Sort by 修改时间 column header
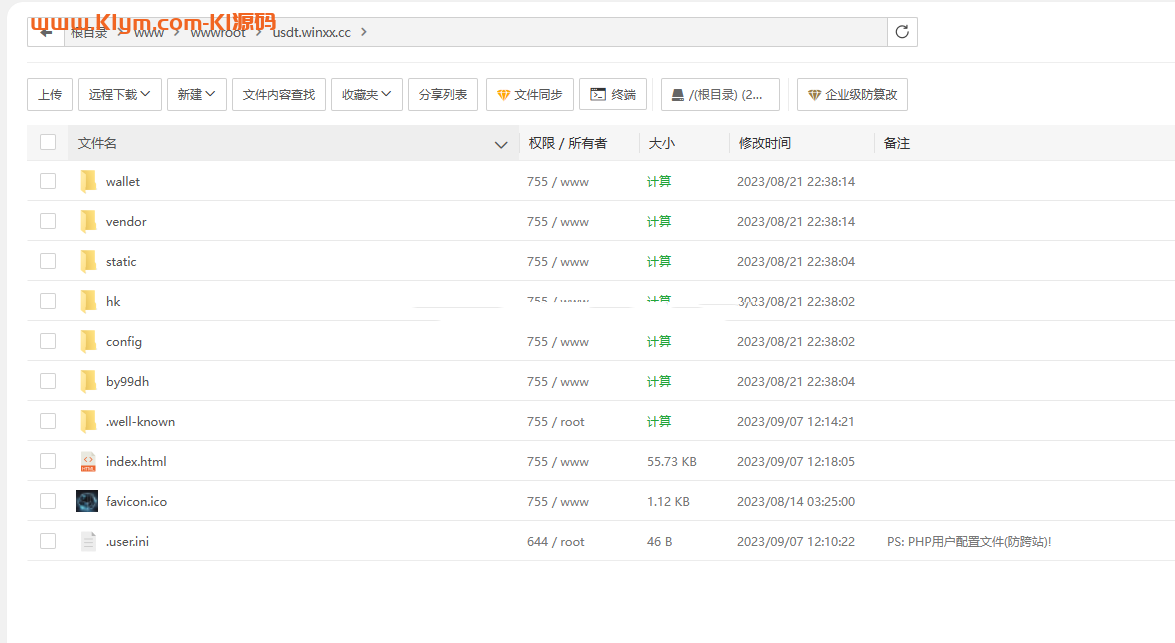1175x643 pixels. (765, 143)
